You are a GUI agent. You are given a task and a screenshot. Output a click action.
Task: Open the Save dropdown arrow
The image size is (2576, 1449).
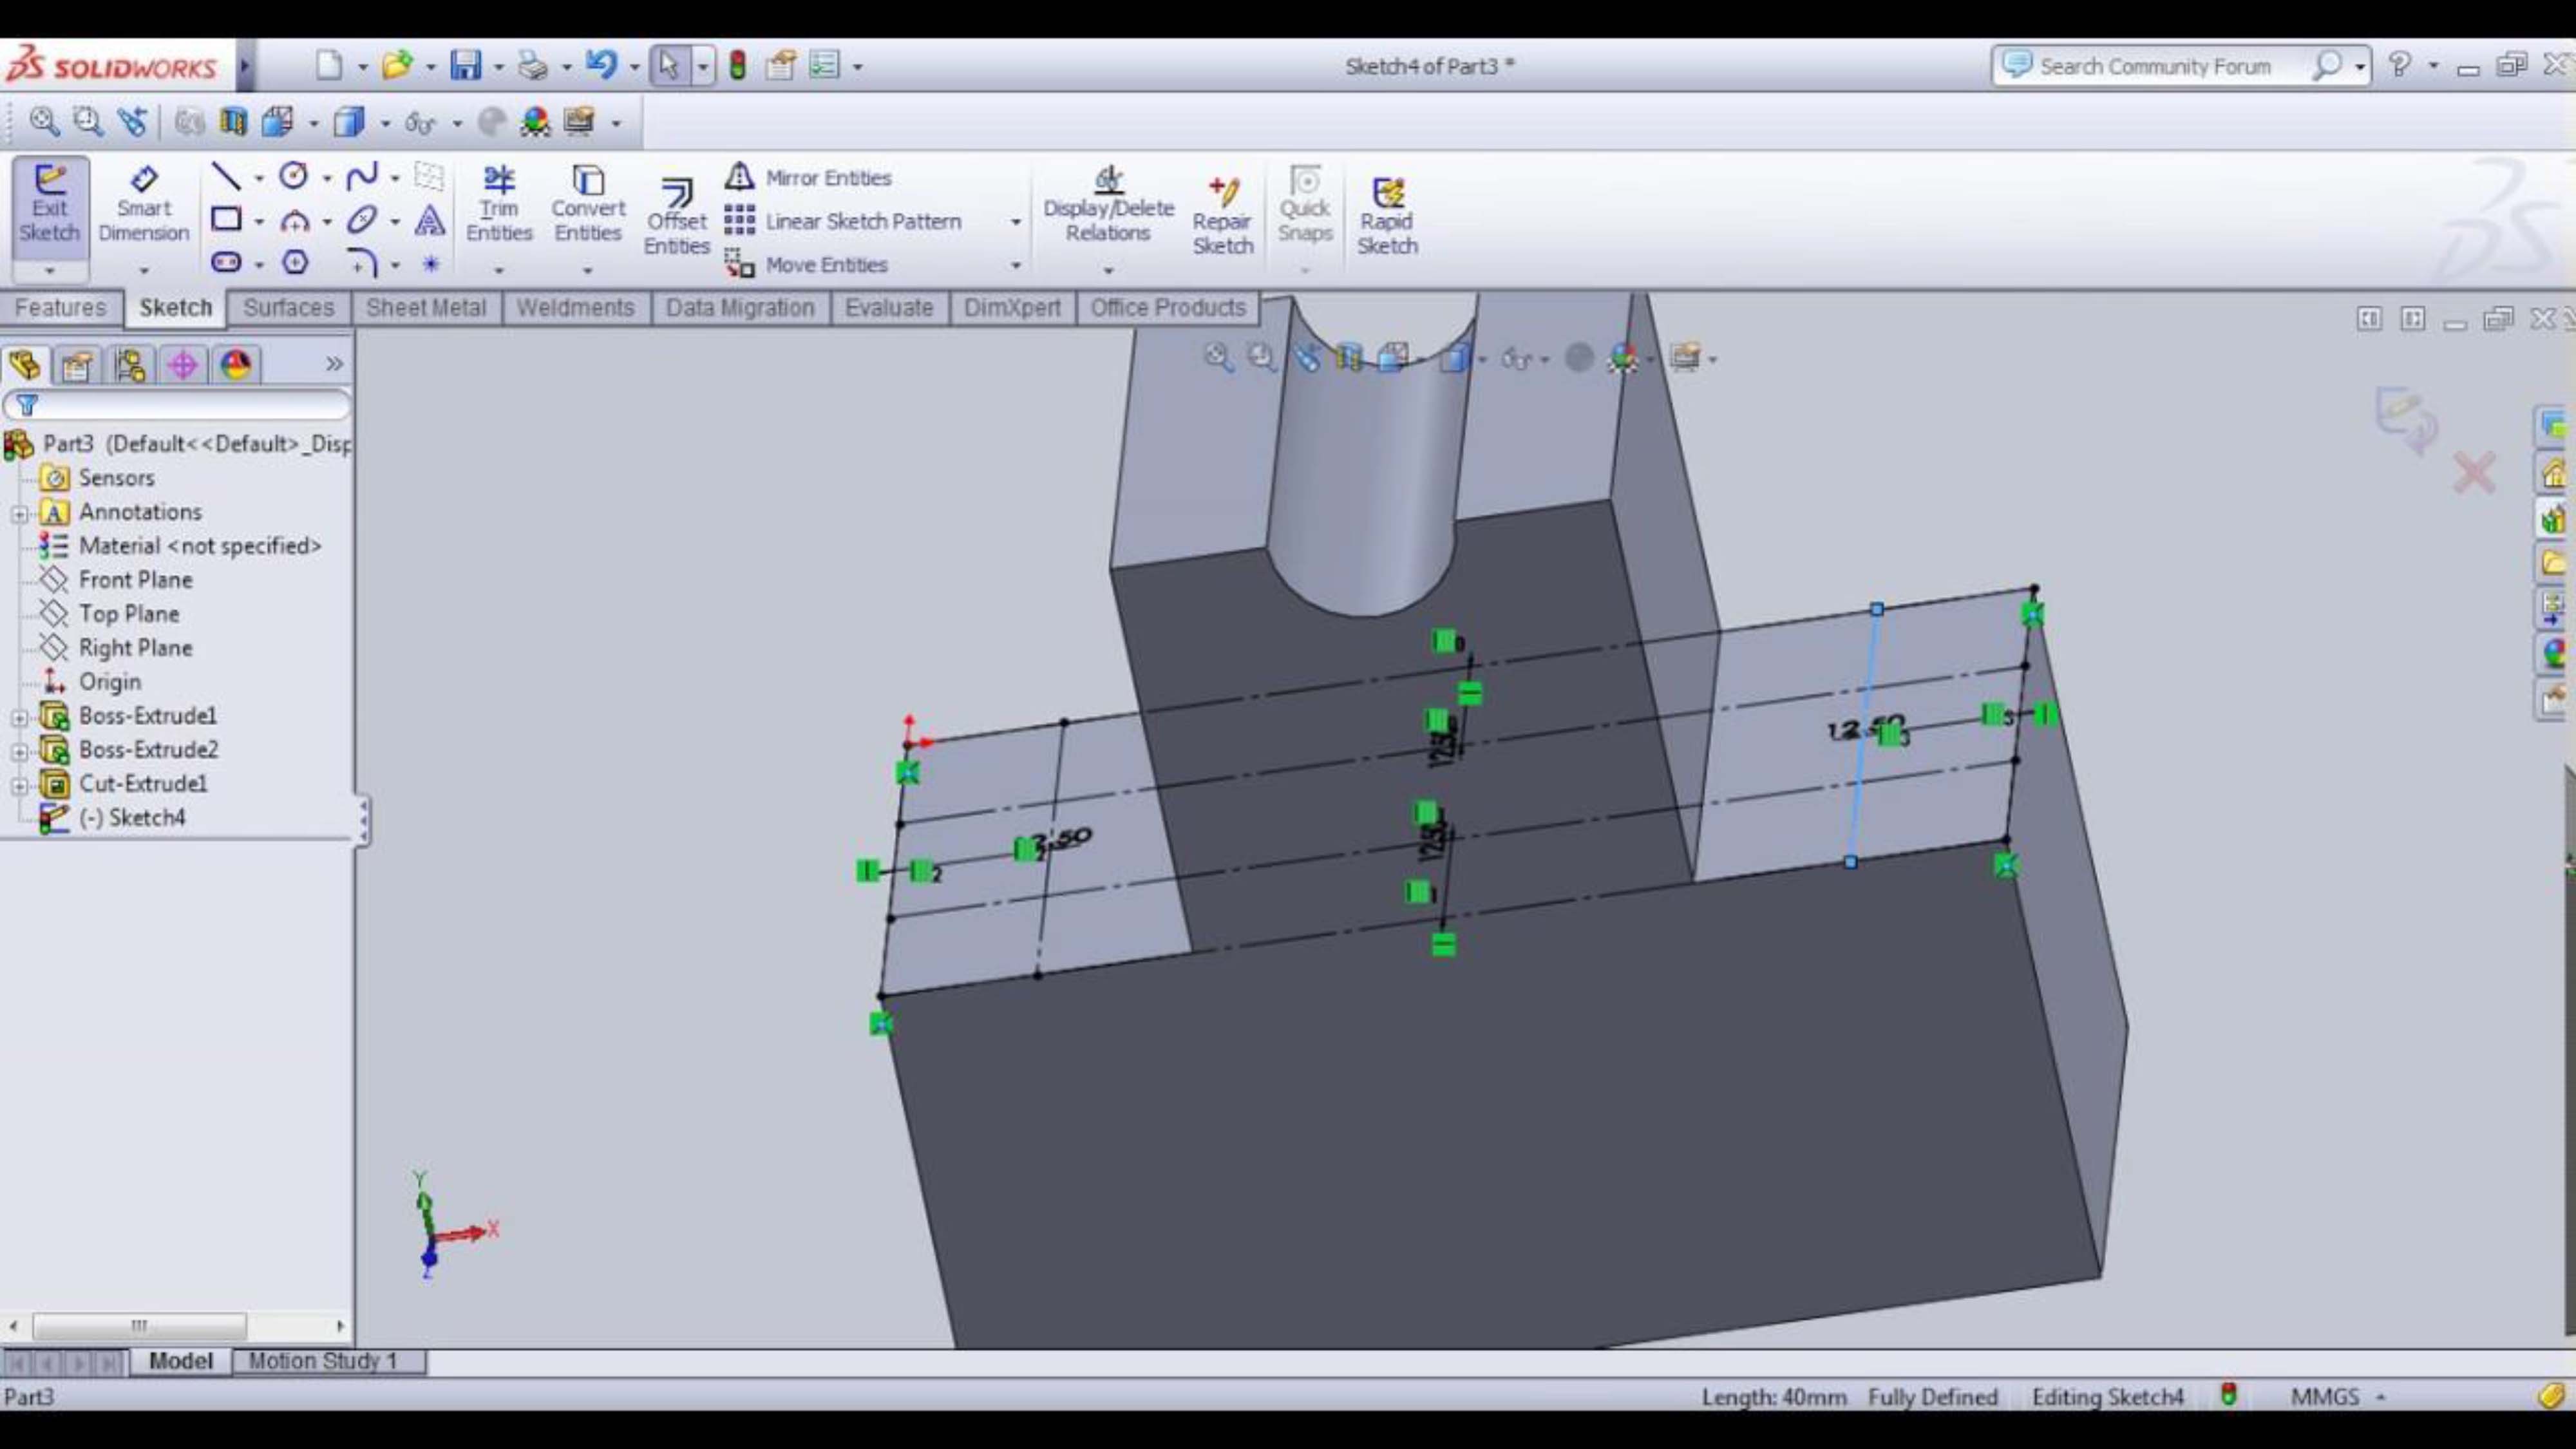pyautogui.click(x=499, y=67)
